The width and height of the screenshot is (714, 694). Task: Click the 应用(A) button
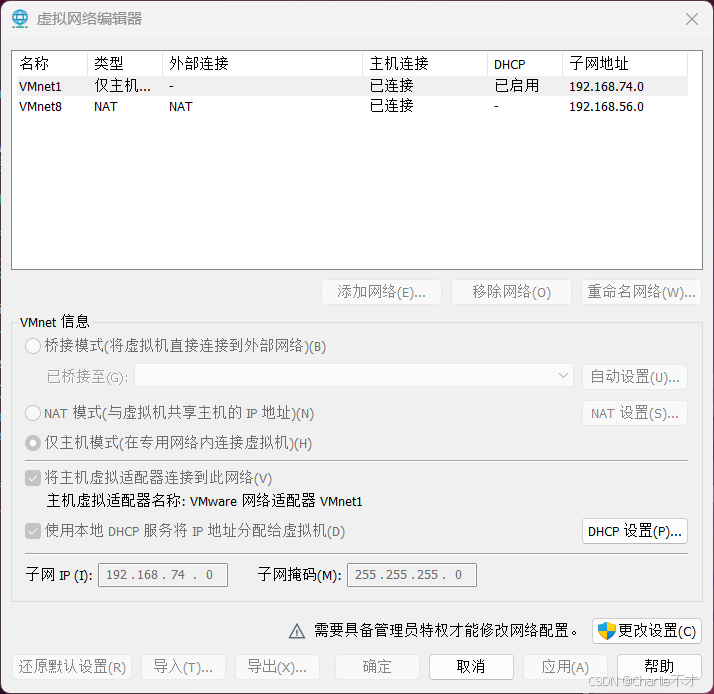pyautogui.click(x=565, y=667)
